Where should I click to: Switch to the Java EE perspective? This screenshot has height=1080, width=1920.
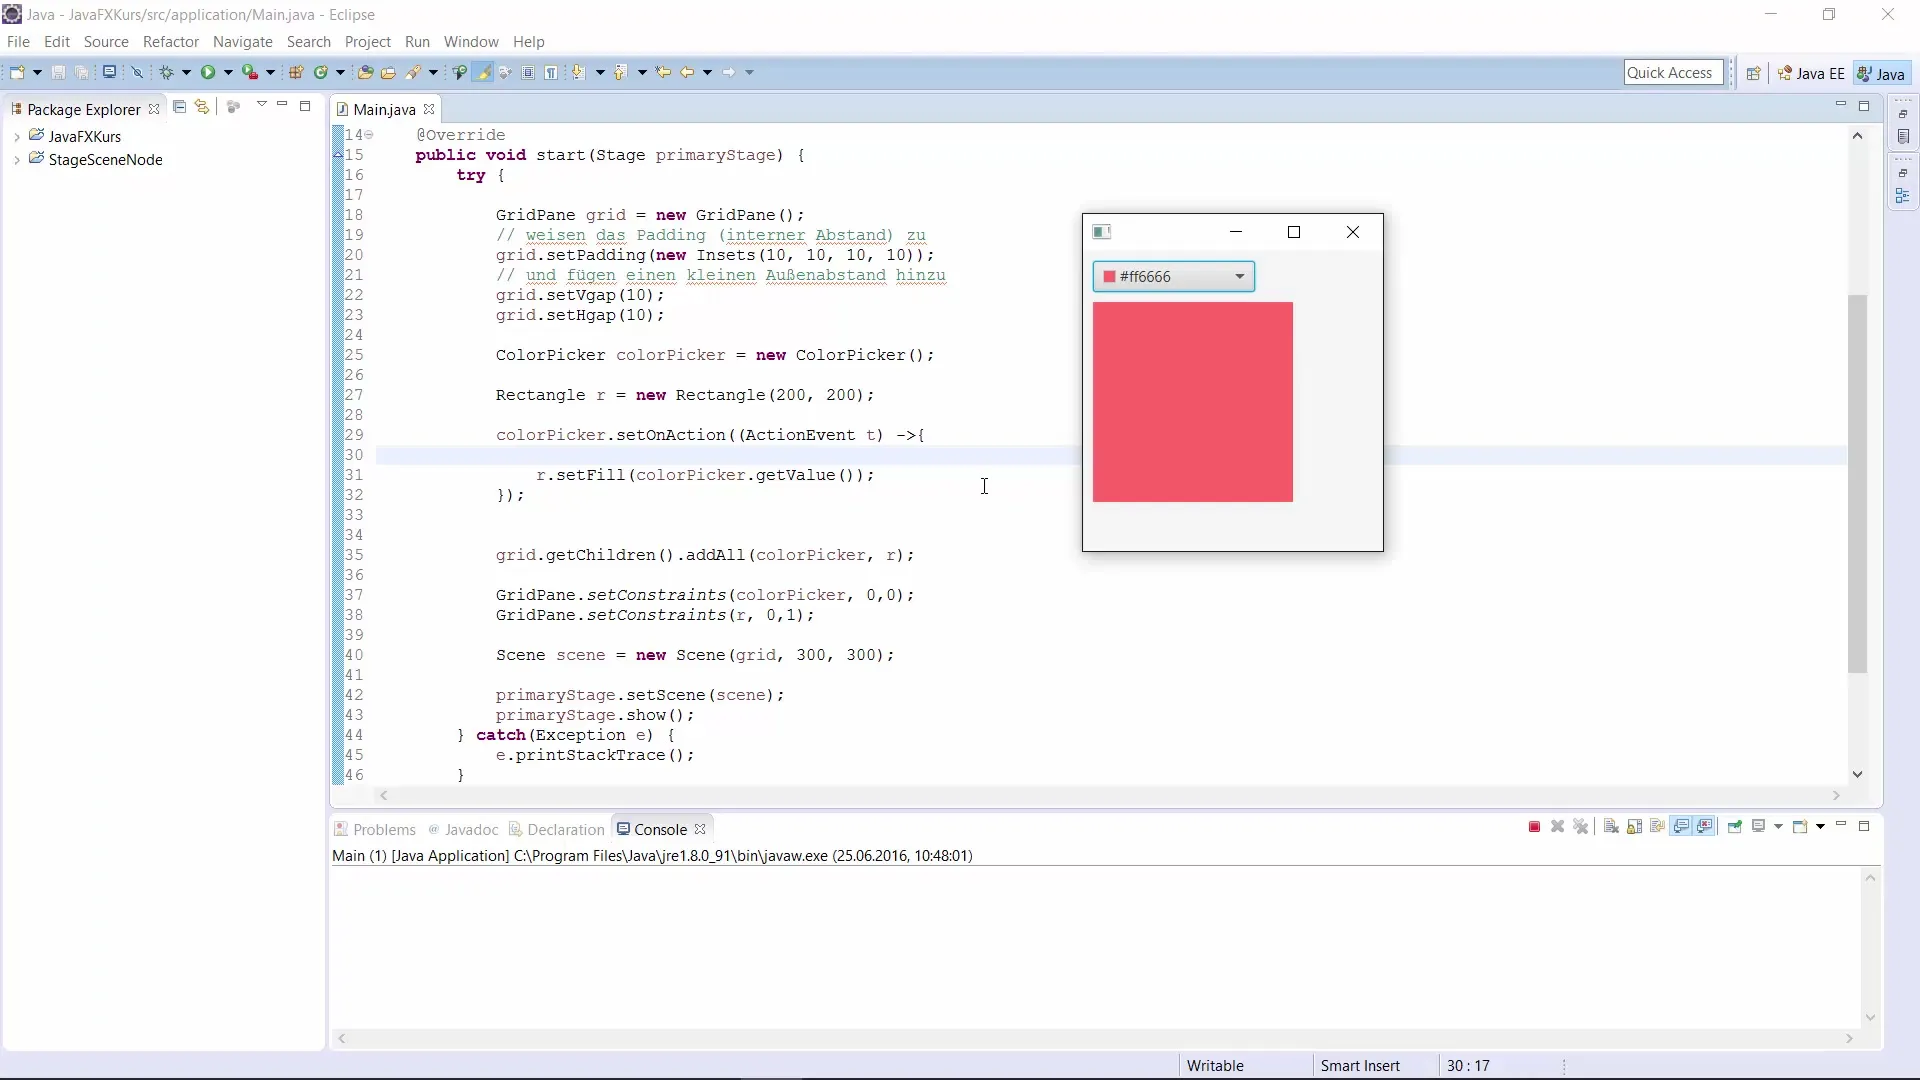click(1811, 73)
